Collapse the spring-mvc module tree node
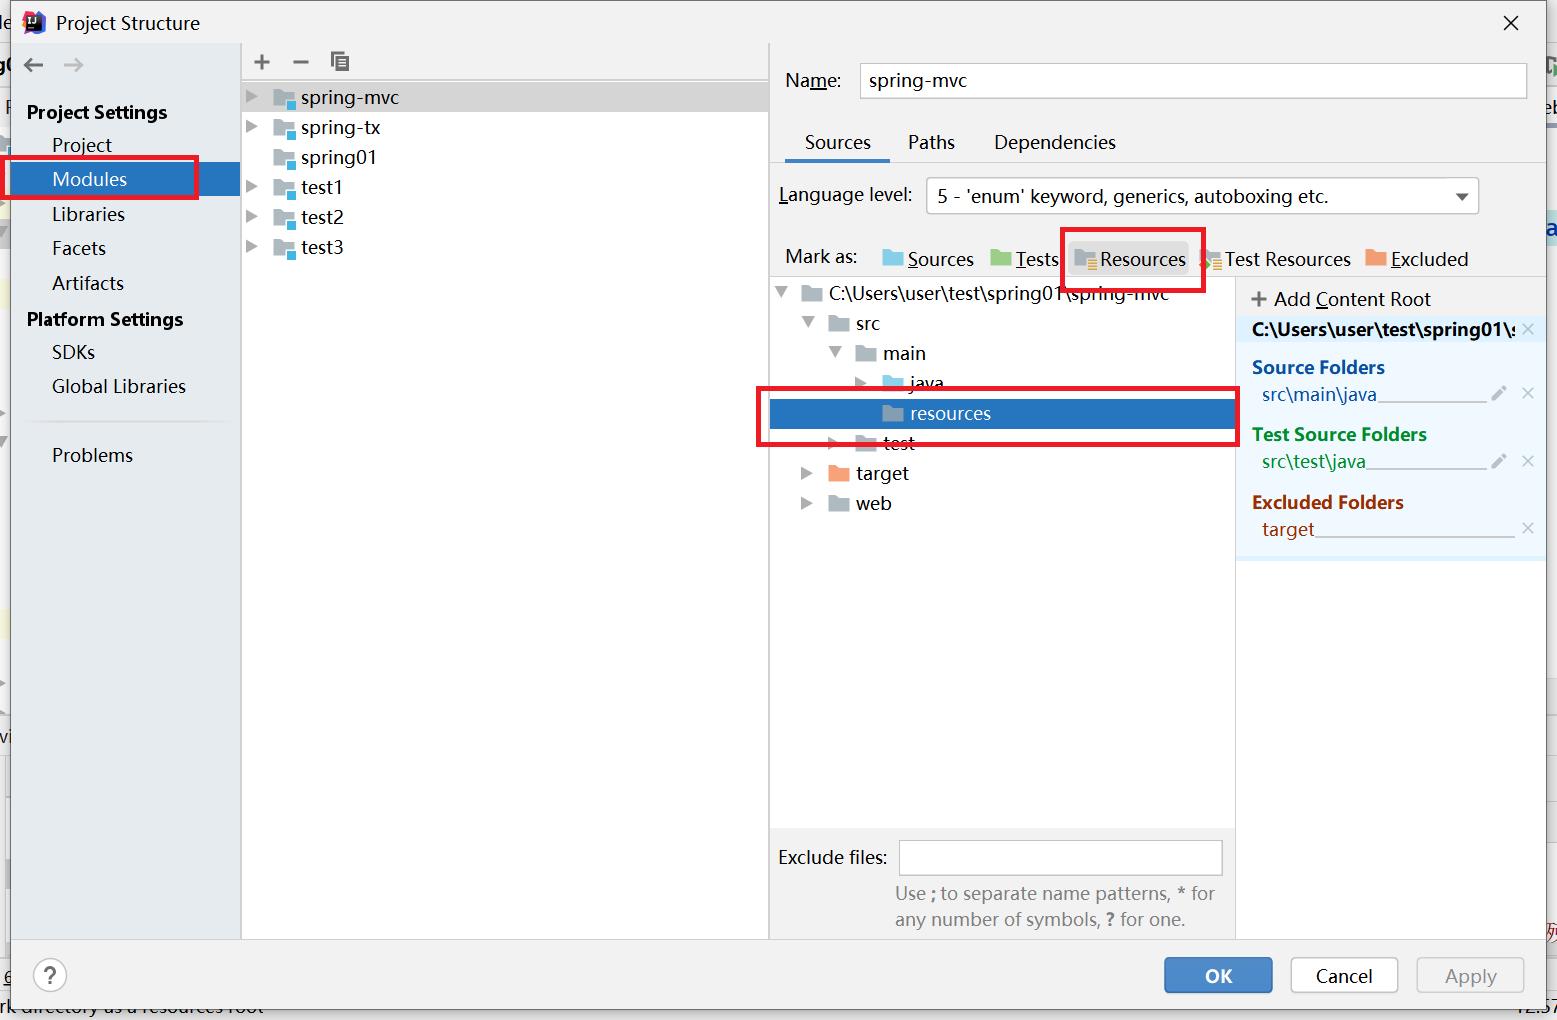Viewport: 1557px width, 1020px height. [251, 96]
